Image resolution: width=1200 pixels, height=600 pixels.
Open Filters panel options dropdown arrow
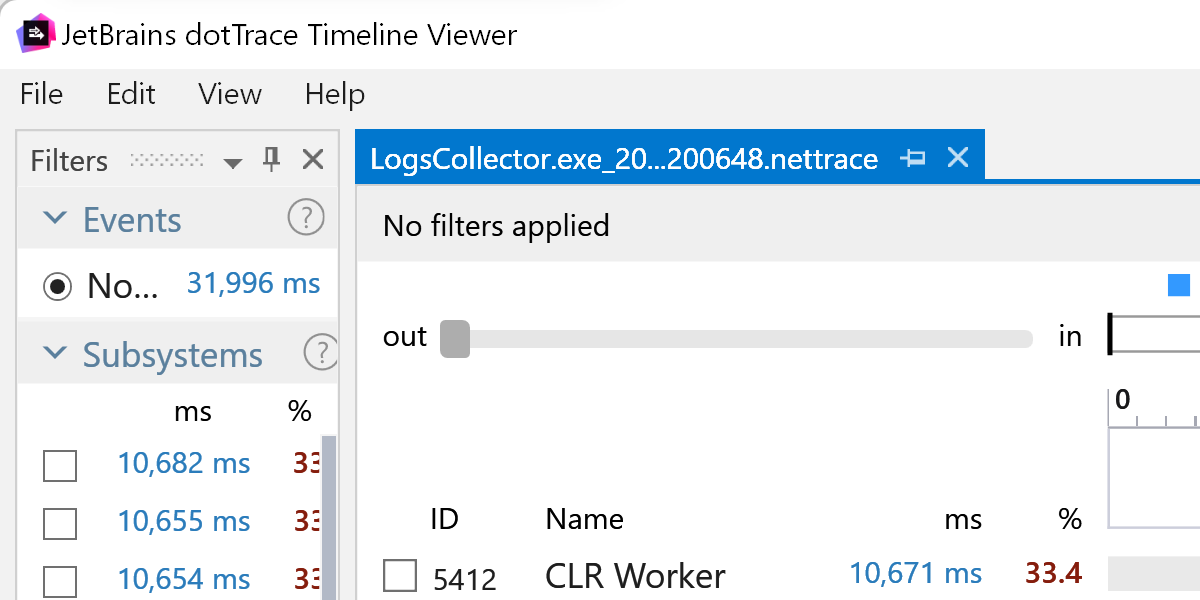tap(233, 162)
